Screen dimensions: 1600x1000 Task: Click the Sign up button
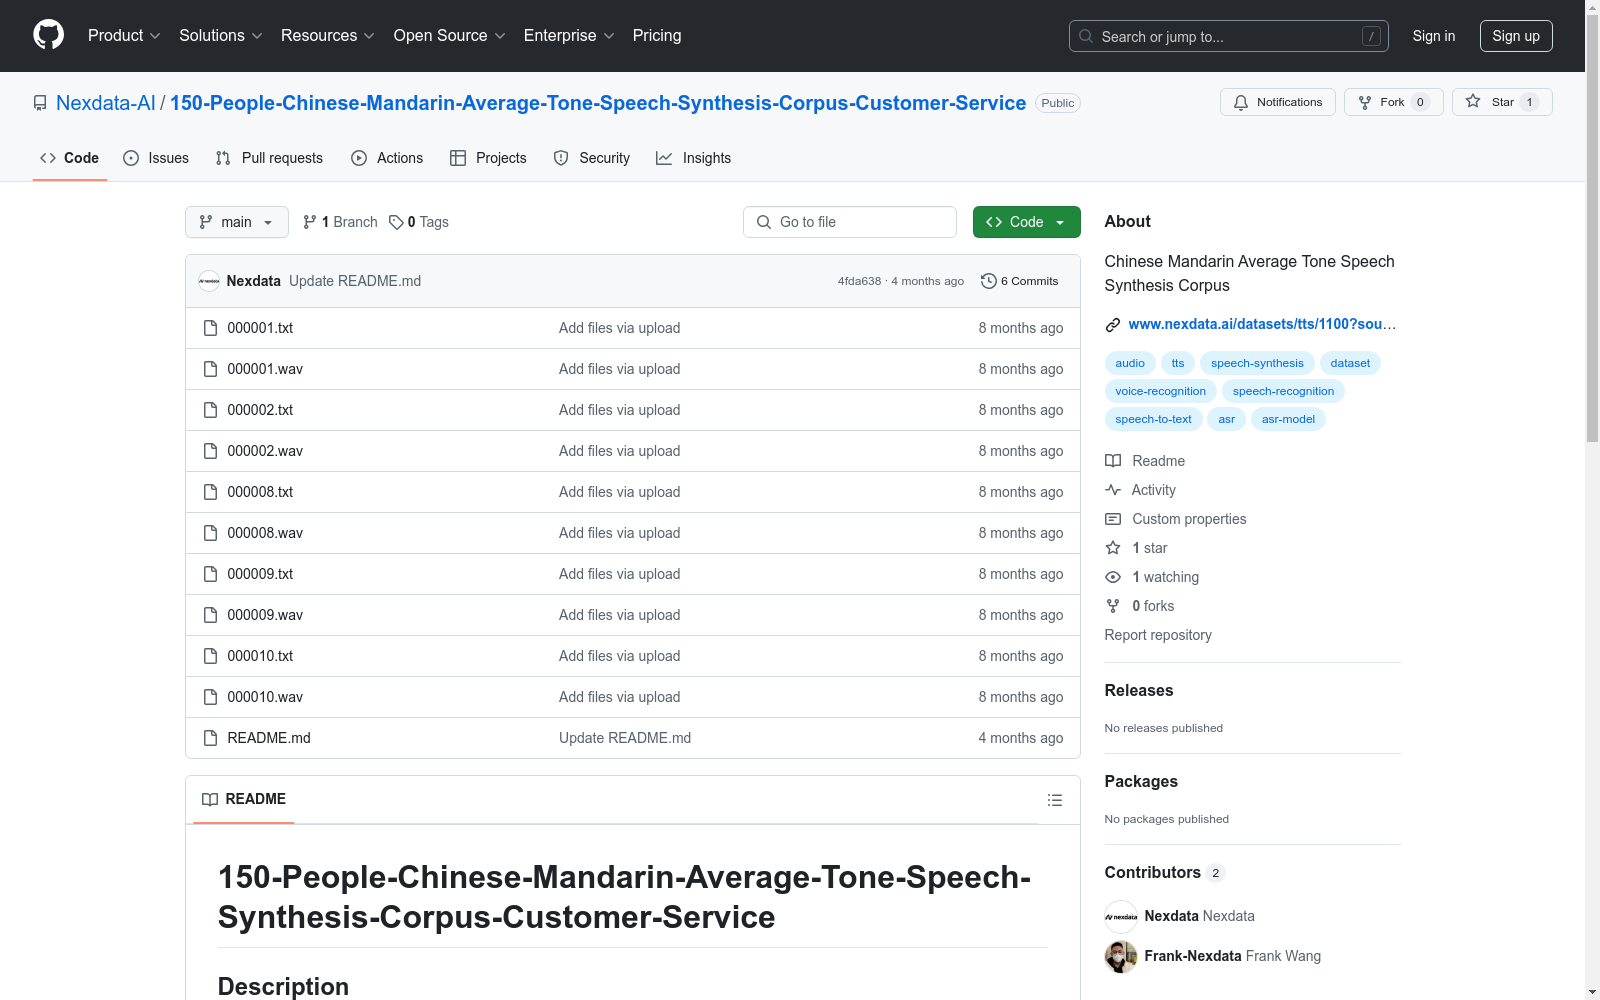click(1516, 36)
